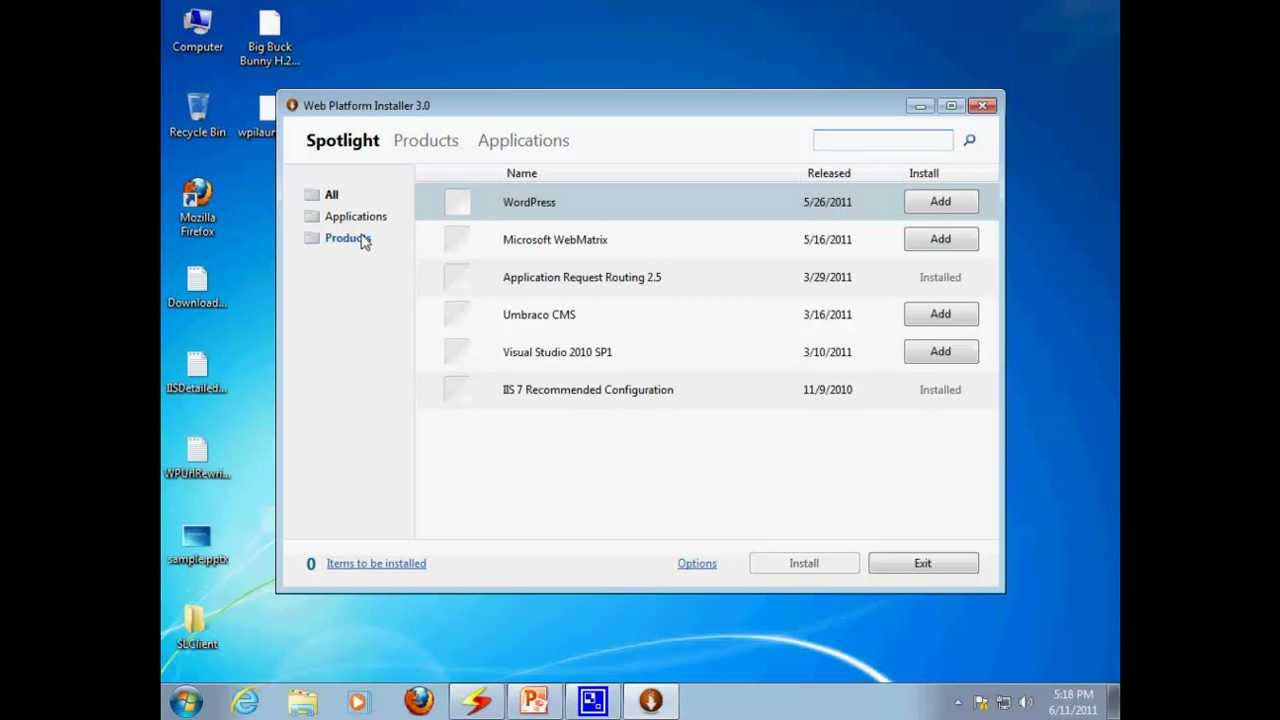The image size is (1280, 720).
Task: Open the Download... file on desktop
Action: click(x=197, y=287)
